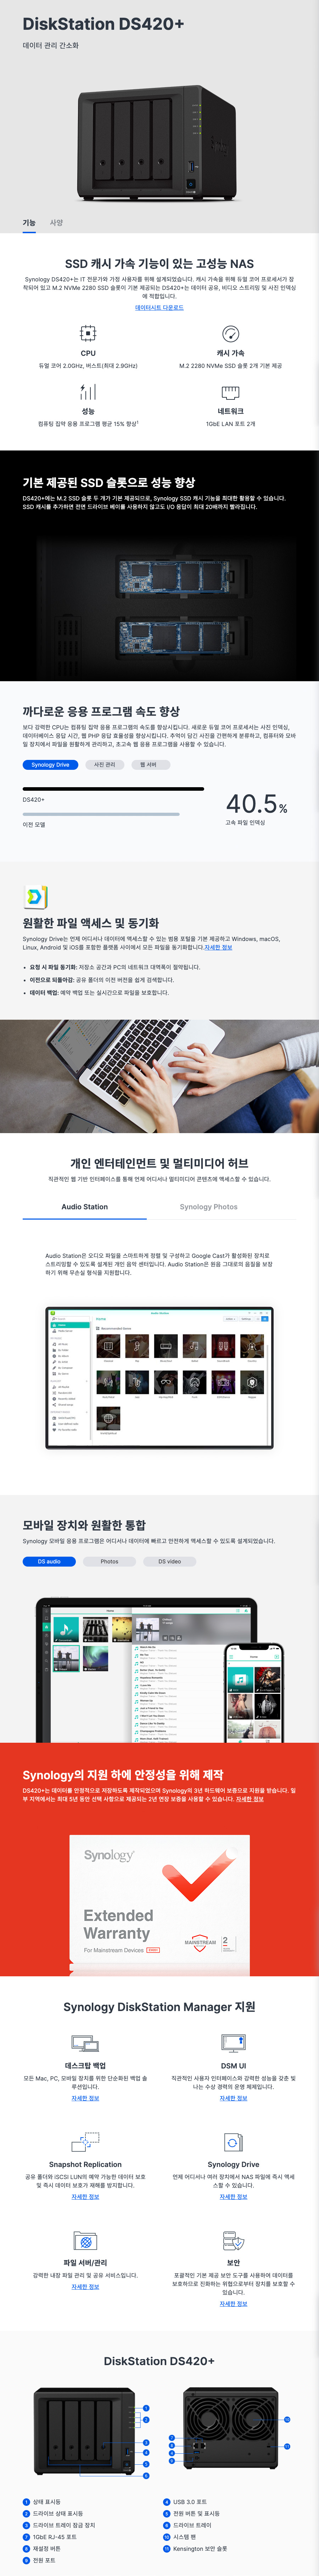Open 자세한 정보 link under 보안
Viewport: 319px width, 2576px height.
click(233, 2304)
